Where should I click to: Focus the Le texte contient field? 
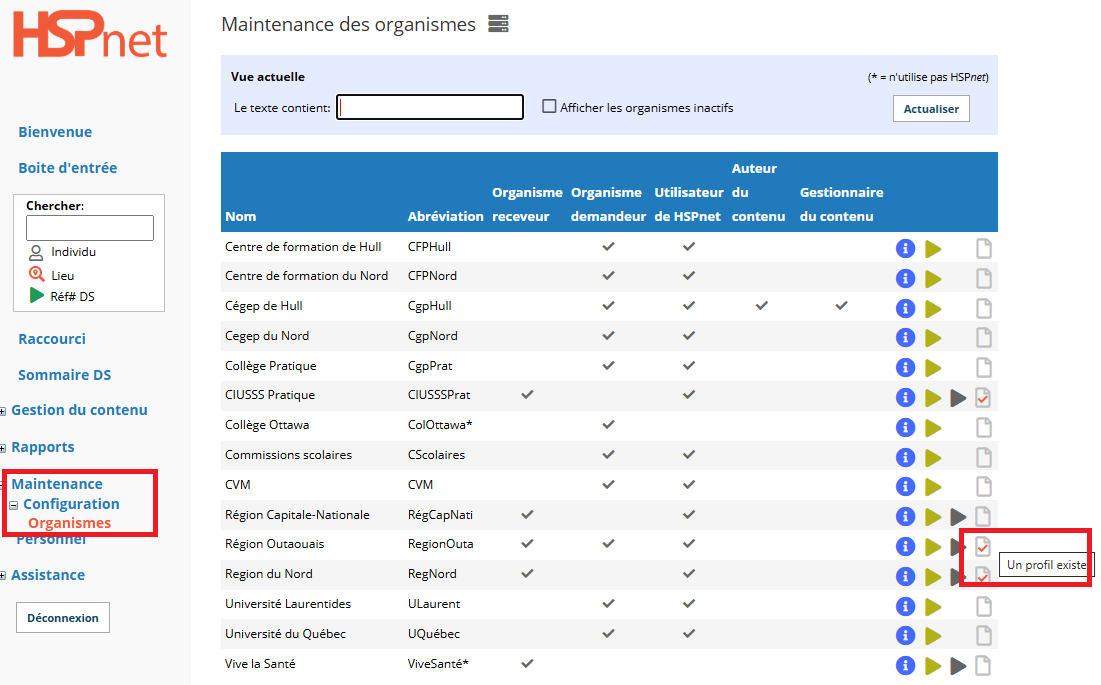430,107
